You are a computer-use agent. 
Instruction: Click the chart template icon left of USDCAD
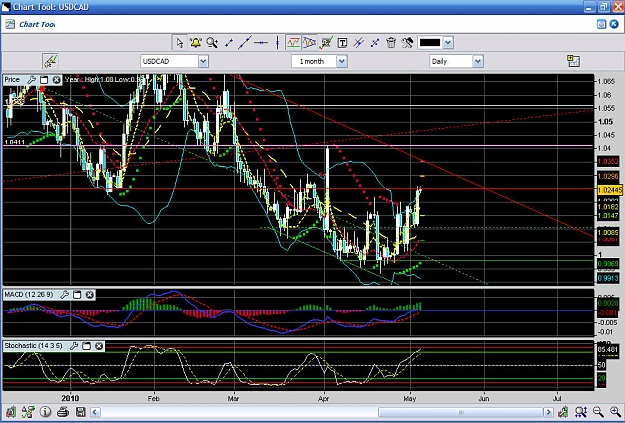click(x=50, y=61)
